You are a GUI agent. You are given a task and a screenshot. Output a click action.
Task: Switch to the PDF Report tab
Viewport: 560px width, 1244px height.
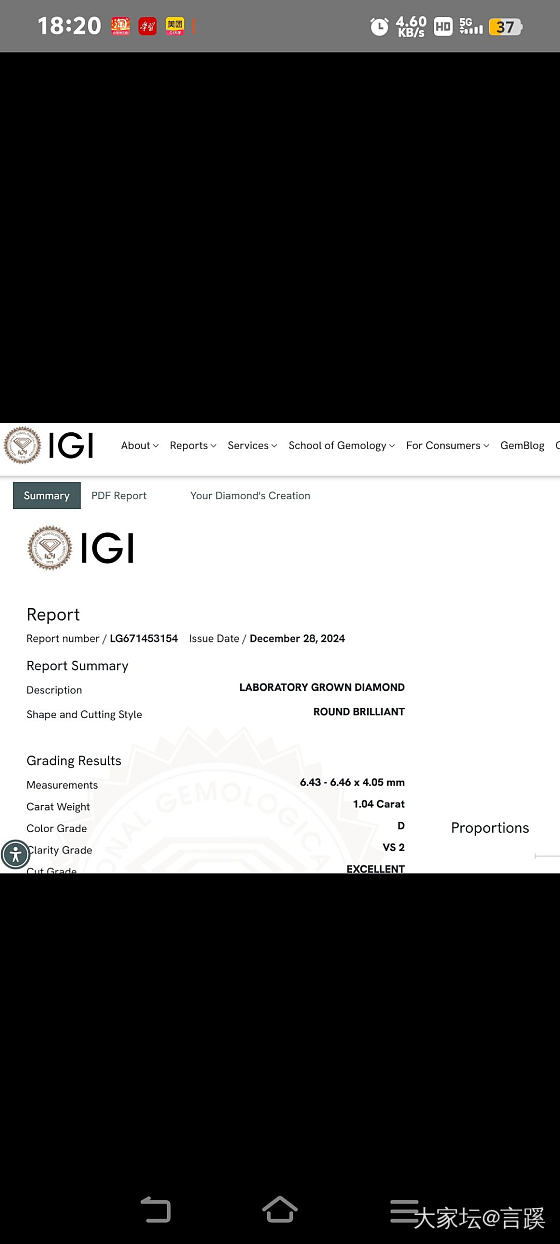[119, 496]
